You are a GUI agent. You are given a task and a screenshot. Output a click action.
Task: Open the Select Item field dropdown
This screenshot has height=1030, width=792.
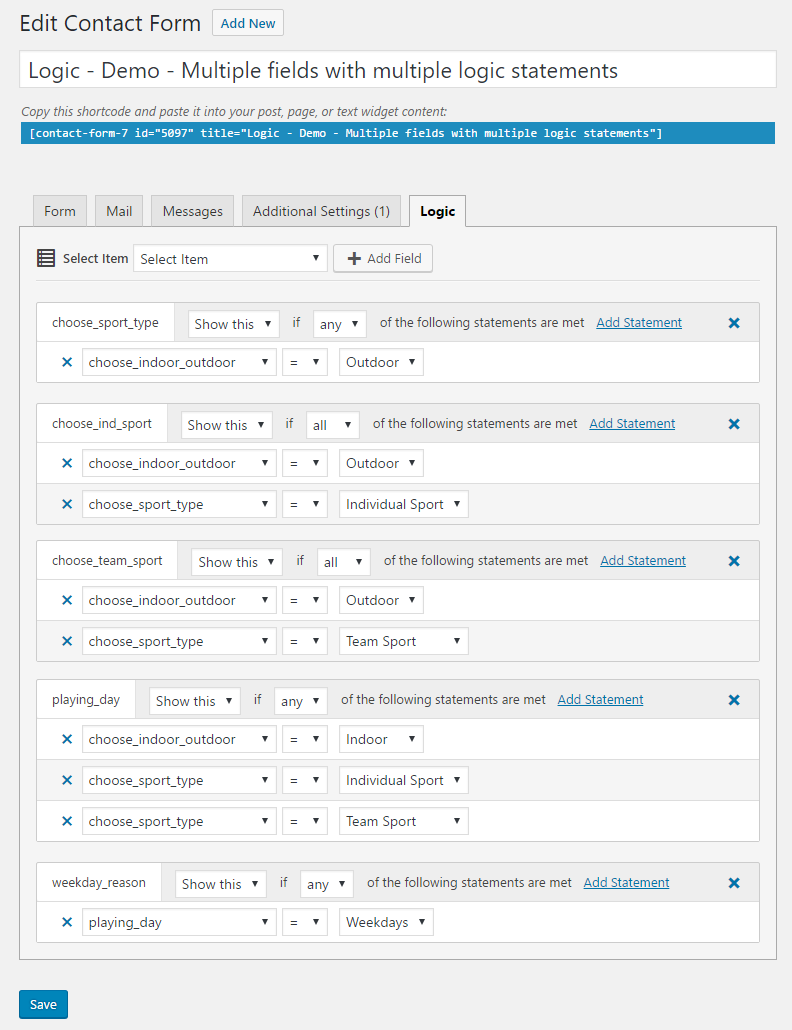click(230, 259)
